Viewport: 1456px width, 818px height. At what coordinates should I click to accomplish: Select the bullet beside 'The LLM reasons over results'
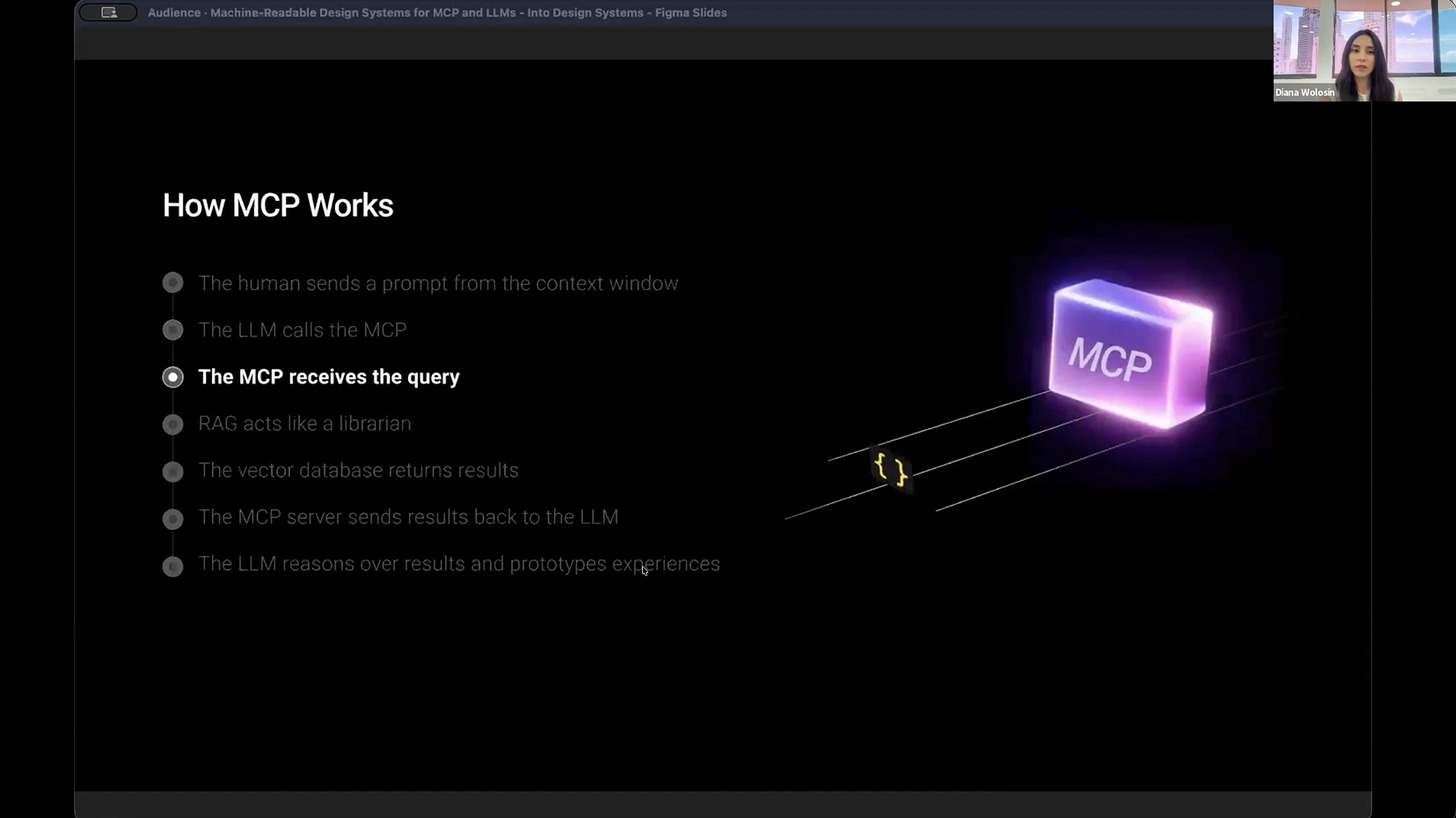173,566
